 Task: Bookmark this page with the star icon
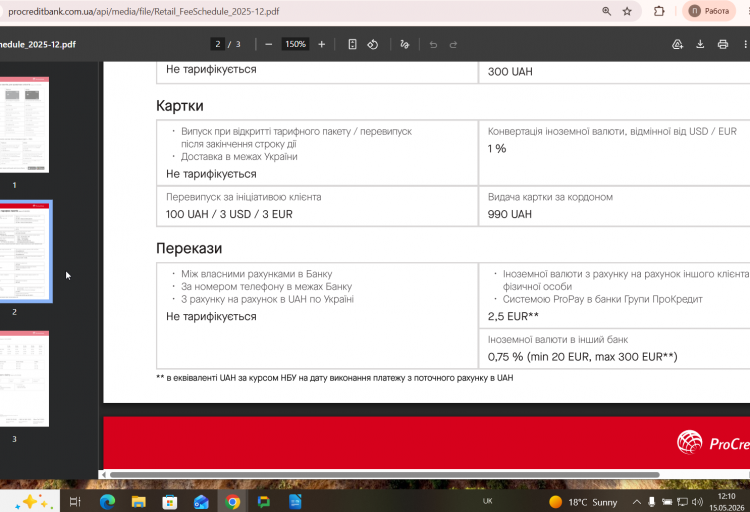(627, 11)
